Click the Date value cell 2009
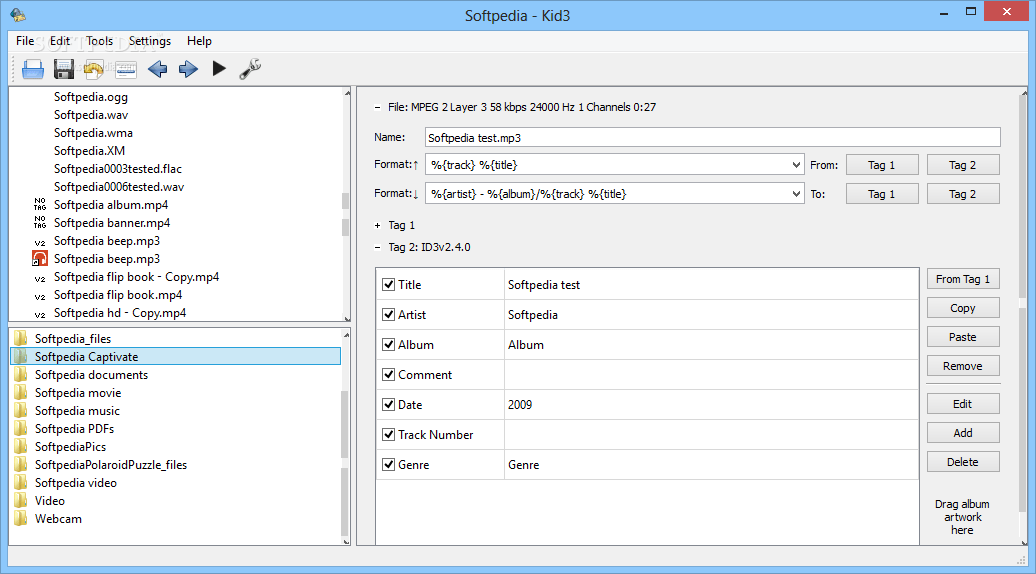This screenshot has width=1036, height=574. (x=712, y=405)
